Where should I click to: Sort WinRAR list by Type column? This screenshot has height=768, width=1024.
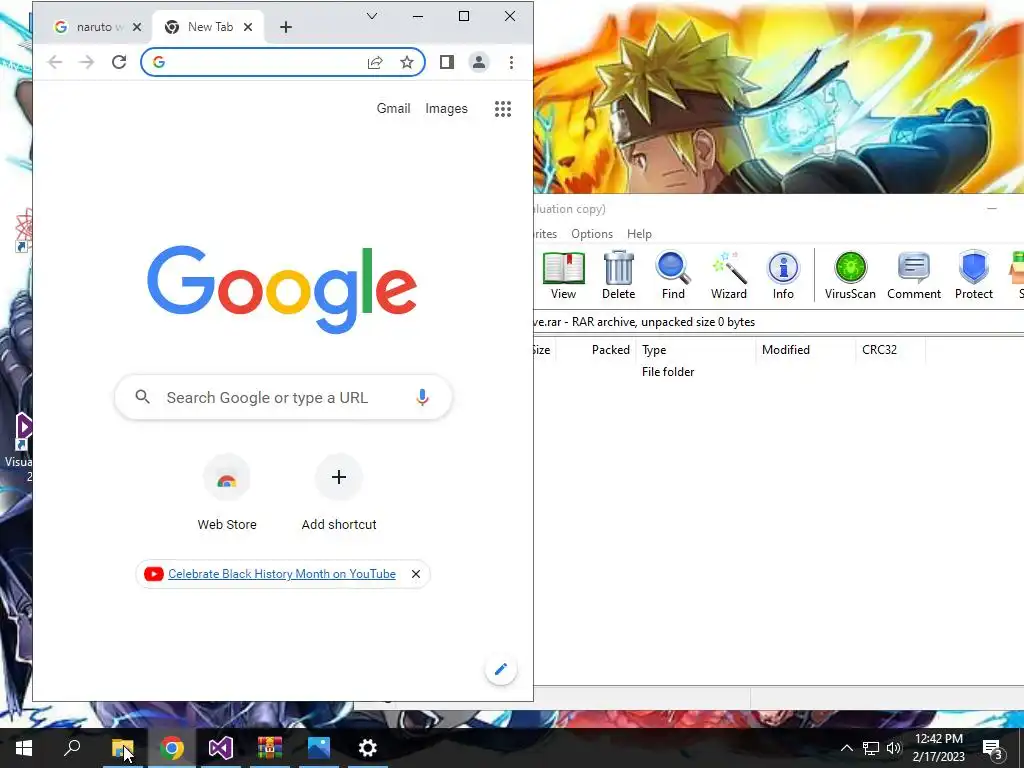pyautogui.click(x=696, y=349)
